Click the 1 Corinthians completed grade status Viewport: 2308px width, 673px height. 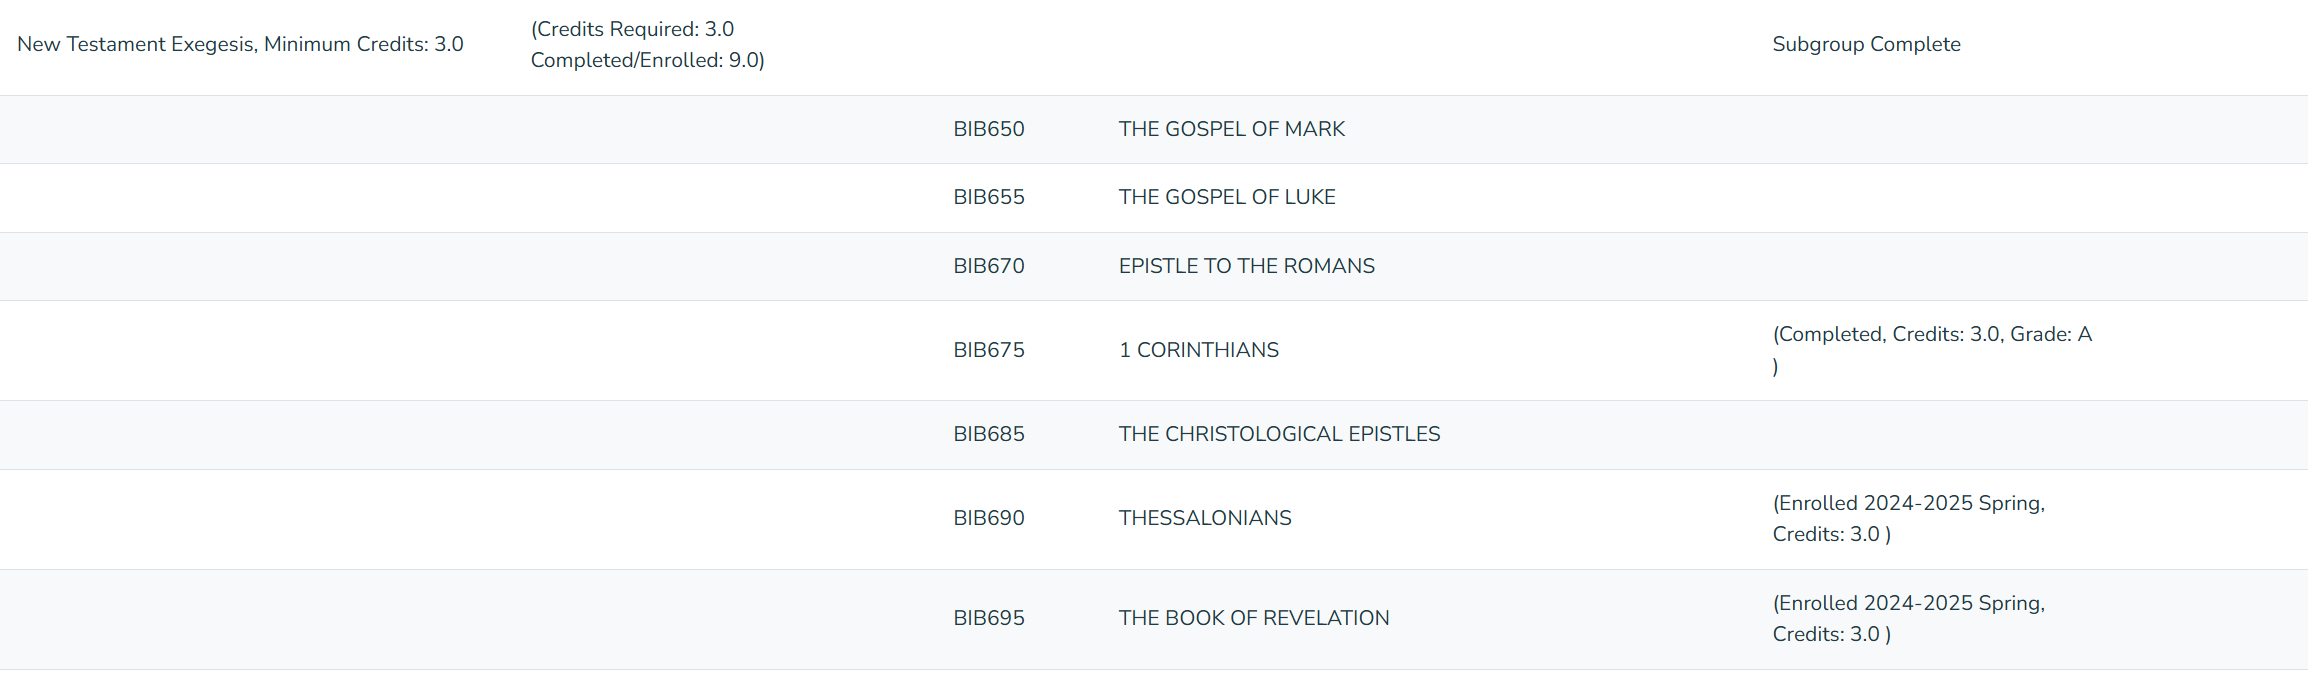tap(1932, 350)
